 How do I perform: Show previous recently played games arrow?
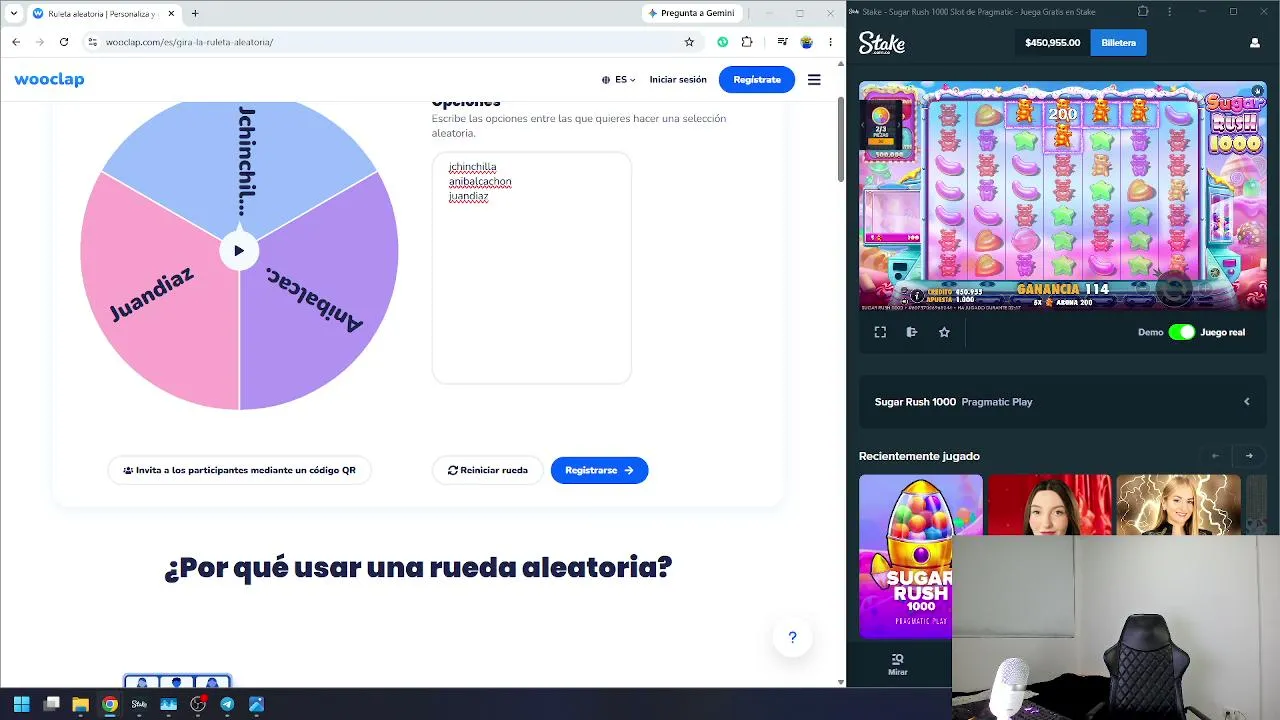tap(1216, 456)
